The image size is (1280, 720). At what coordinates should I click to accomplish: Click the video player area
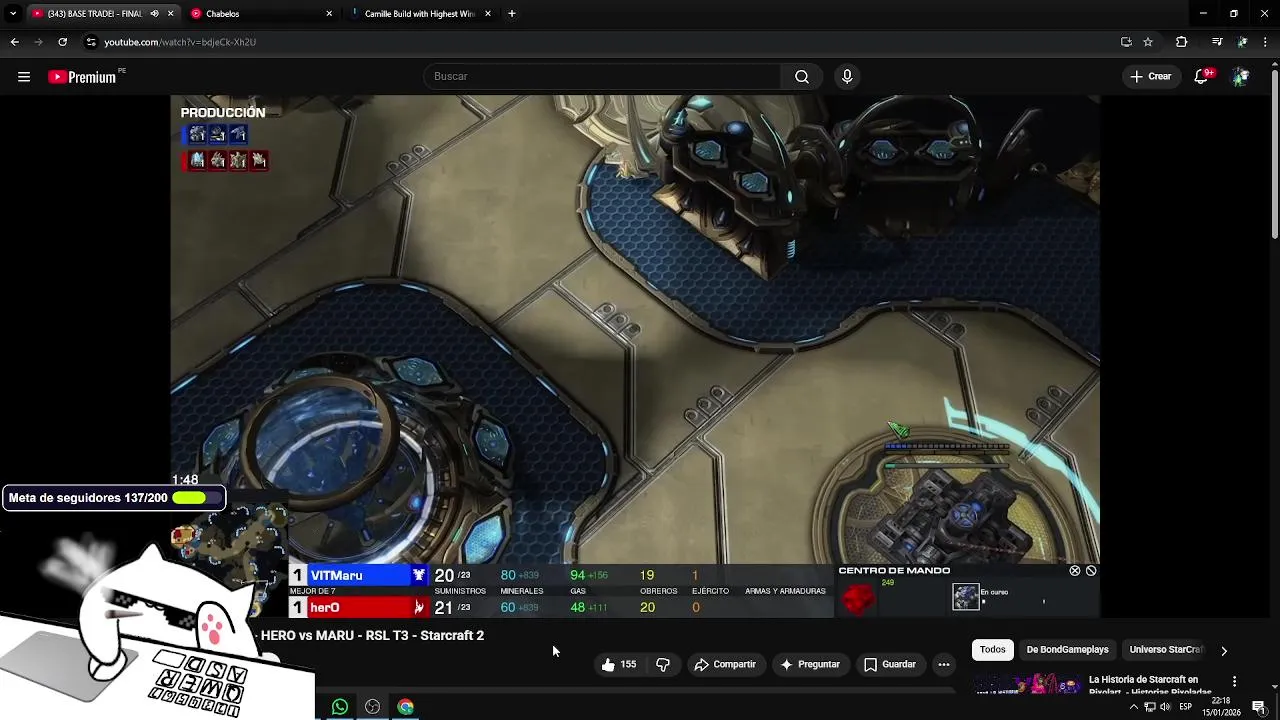[x=635, y=355]
